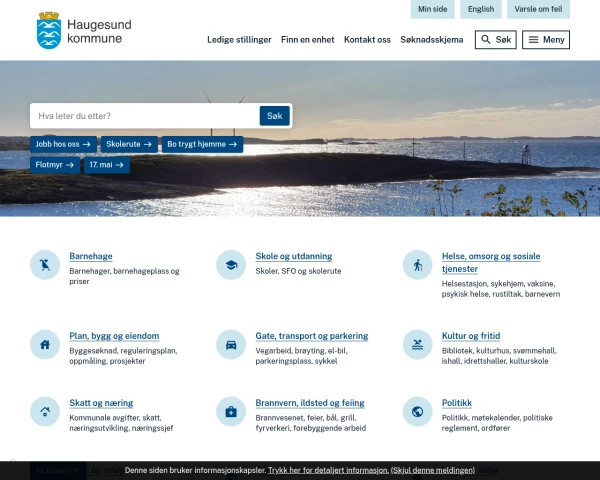Click the Brannvern kit icon
Screen dimensions: 600x480
click(x=231, y=411)
